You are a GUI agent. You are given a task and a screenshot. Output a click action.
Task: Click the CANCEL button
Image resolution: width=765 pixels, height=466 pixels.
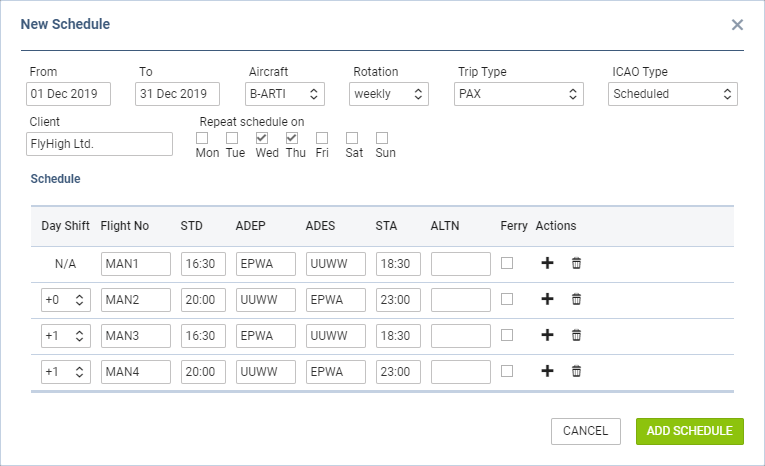(586, 431)
